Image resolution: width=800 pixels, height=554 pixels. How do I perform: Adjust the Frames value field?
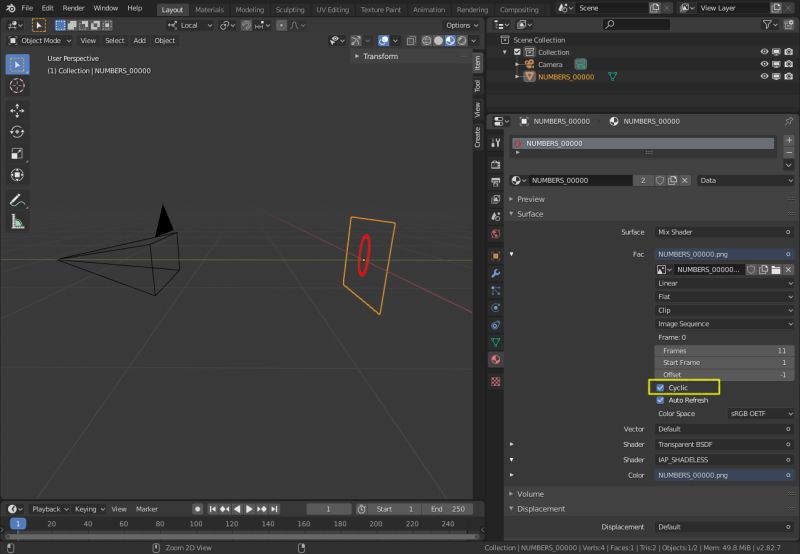click(724, 351)
